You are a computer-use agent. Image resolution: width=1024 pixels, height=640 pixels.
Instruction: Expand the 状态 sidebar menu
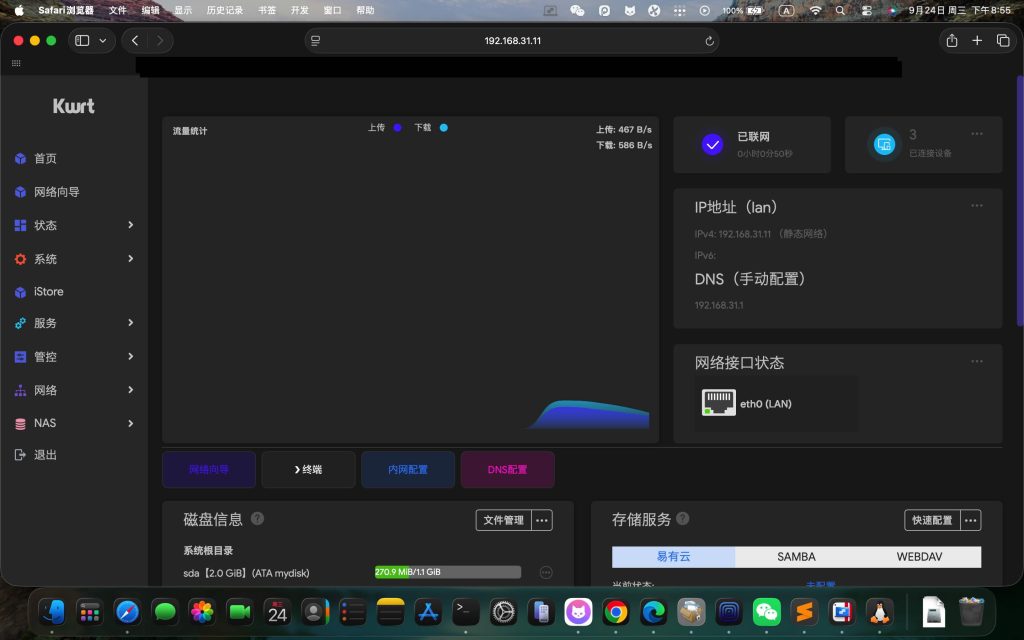pos(130,225)
